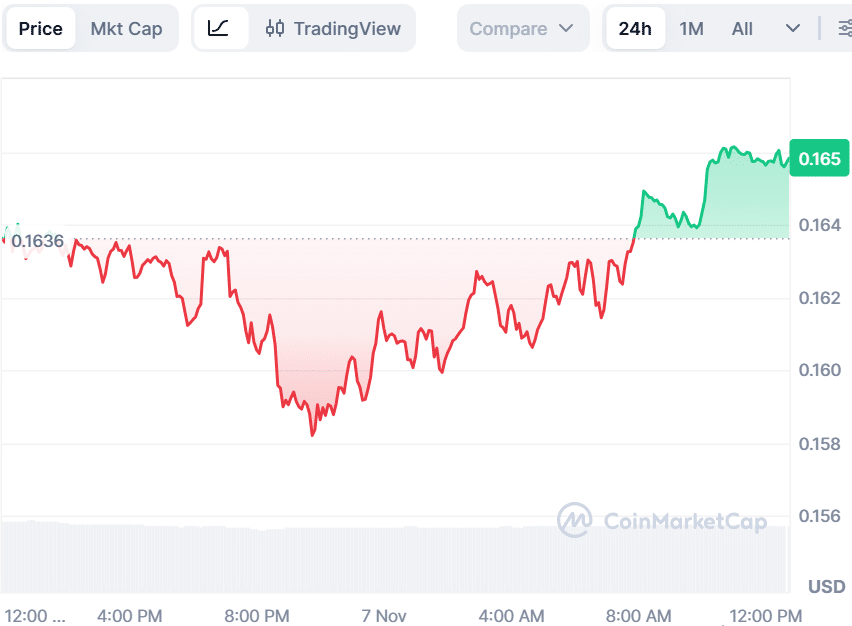This screenshot has height=626, width=852.
Task: Click the 7 Nov date marker
Action: point(384,615)
